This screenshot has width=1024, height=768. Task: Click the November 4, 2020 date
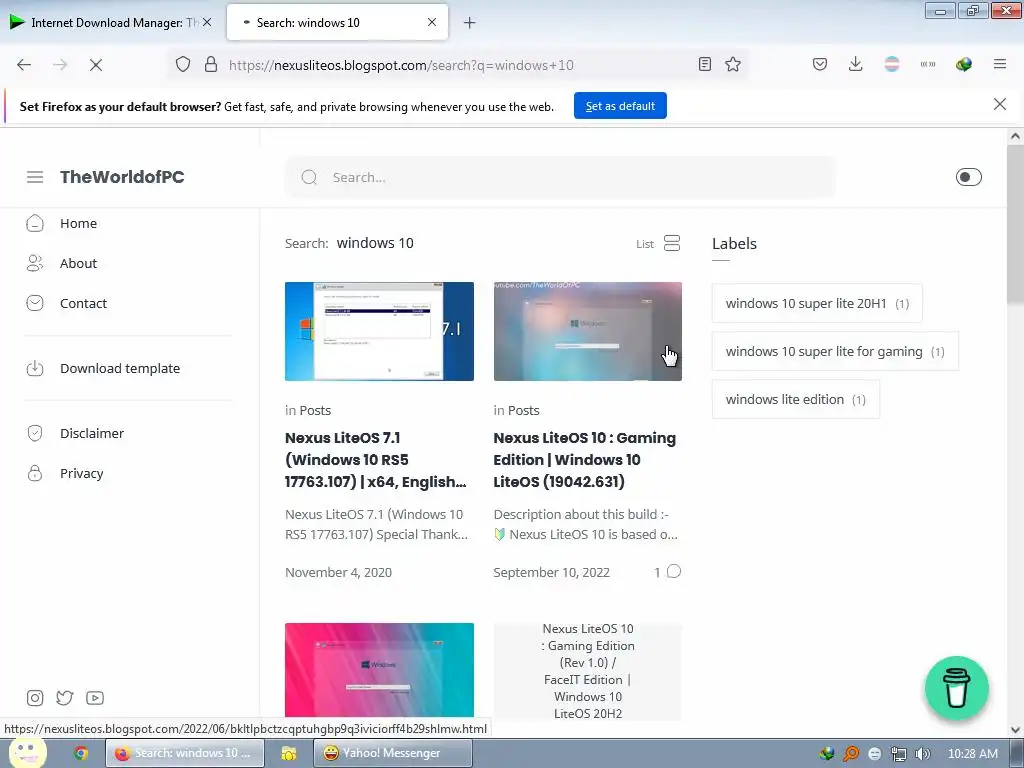(338, 573)
